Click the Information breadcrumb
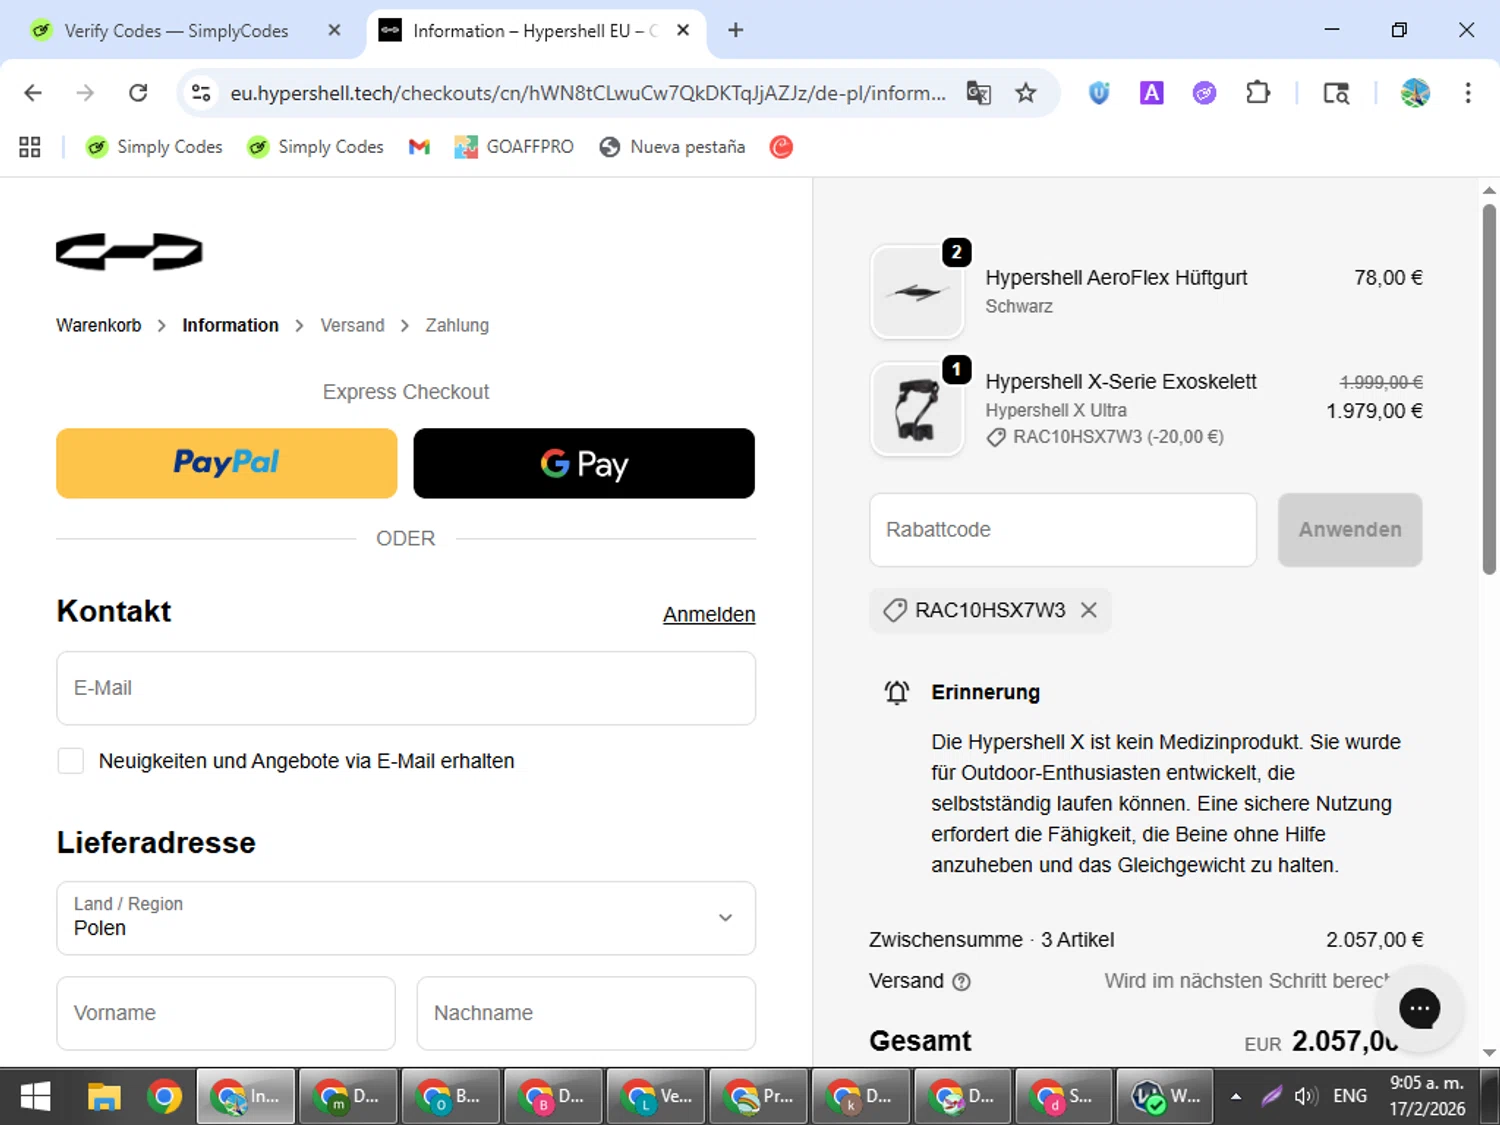Image resolution: width=1500 pixels, height=1125 pixels. click(x=230, y=325)
